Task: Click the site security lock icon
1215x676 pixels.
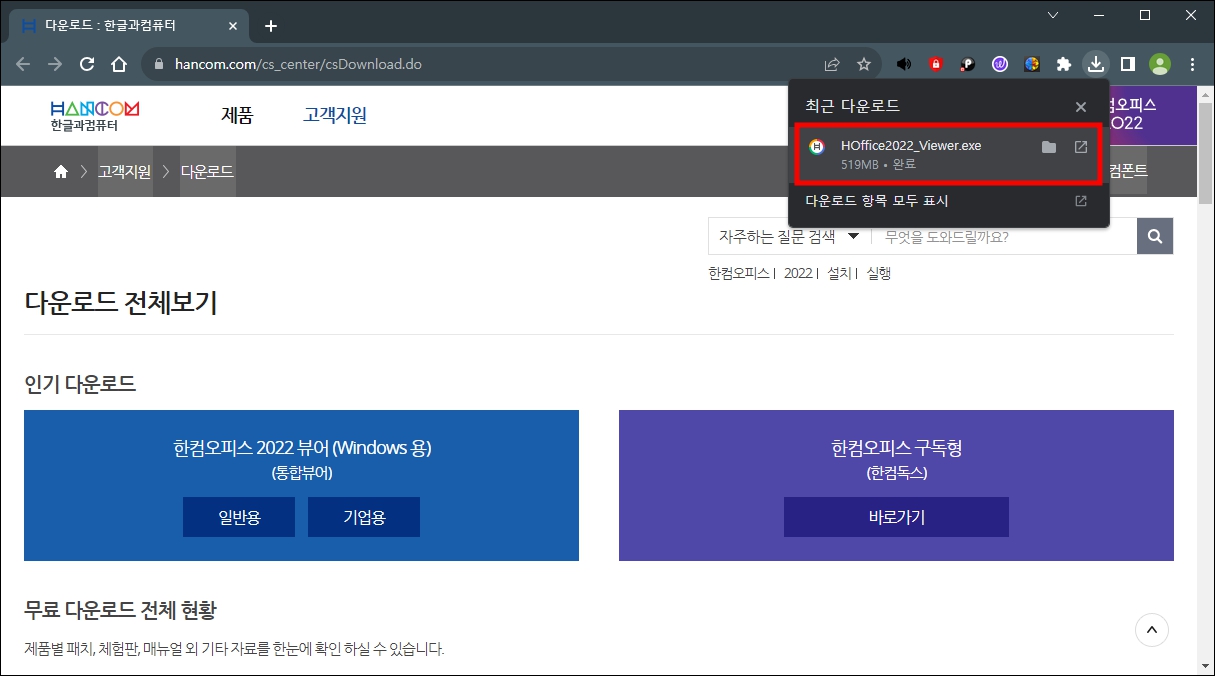Action: coord(158,64)
